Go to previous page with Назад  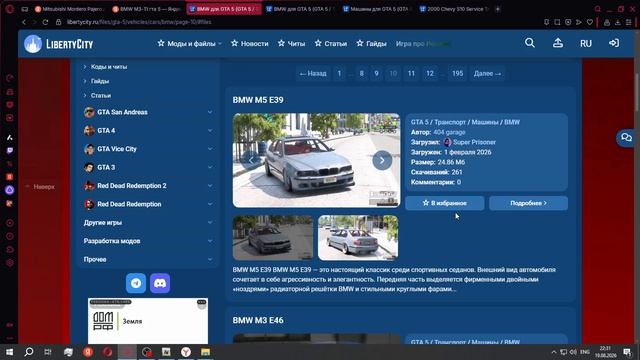coord(313,73)
